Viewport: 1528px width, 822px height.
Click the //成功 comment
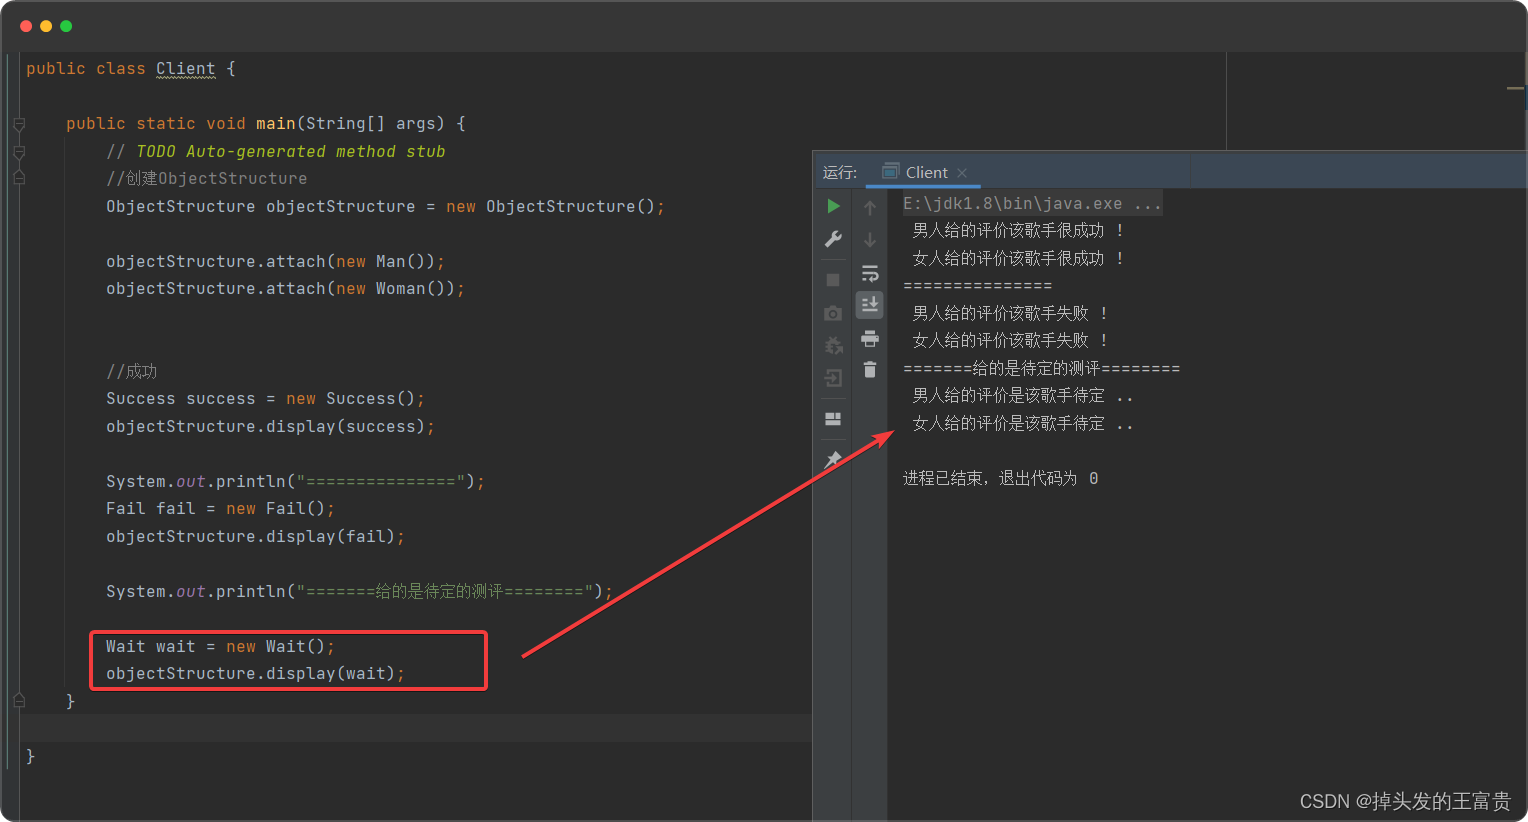[x=132, y=372]
